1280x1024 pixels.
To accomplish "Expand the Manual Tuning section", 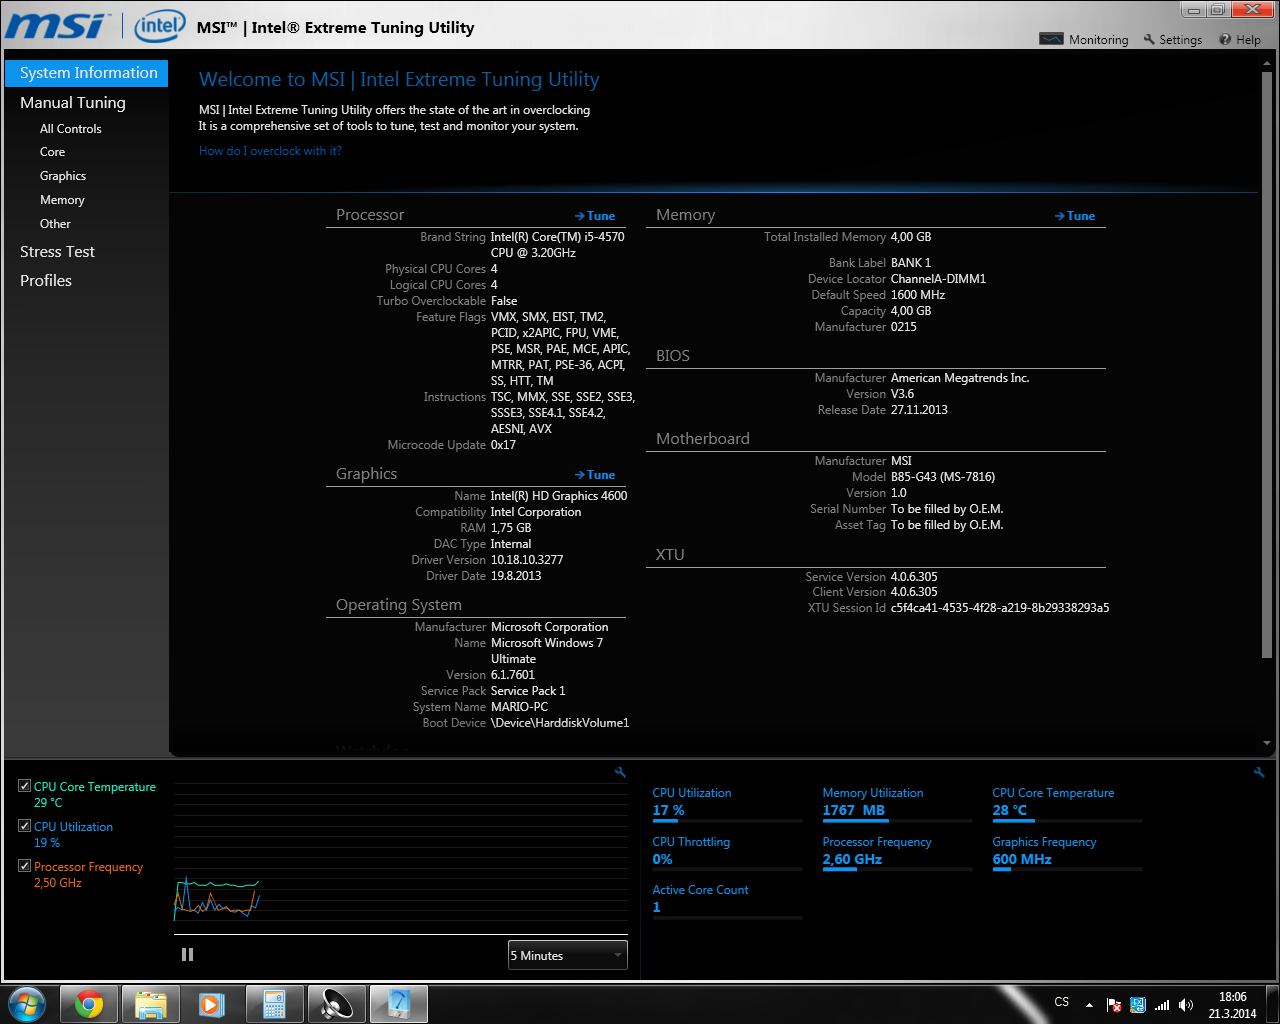I will pos(73,103).
